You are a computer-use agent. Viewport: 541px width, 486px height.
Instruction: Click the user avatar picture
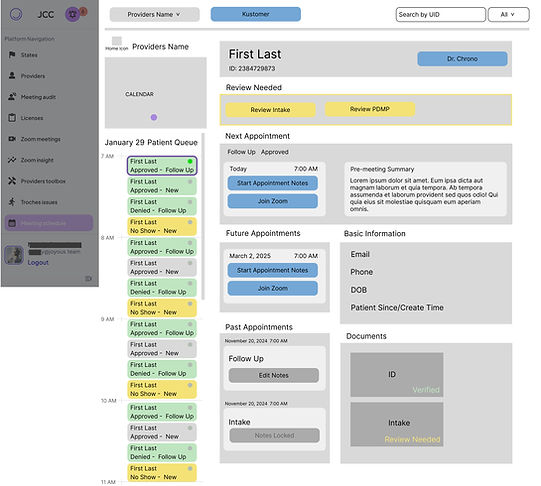(x=14, y=255)
